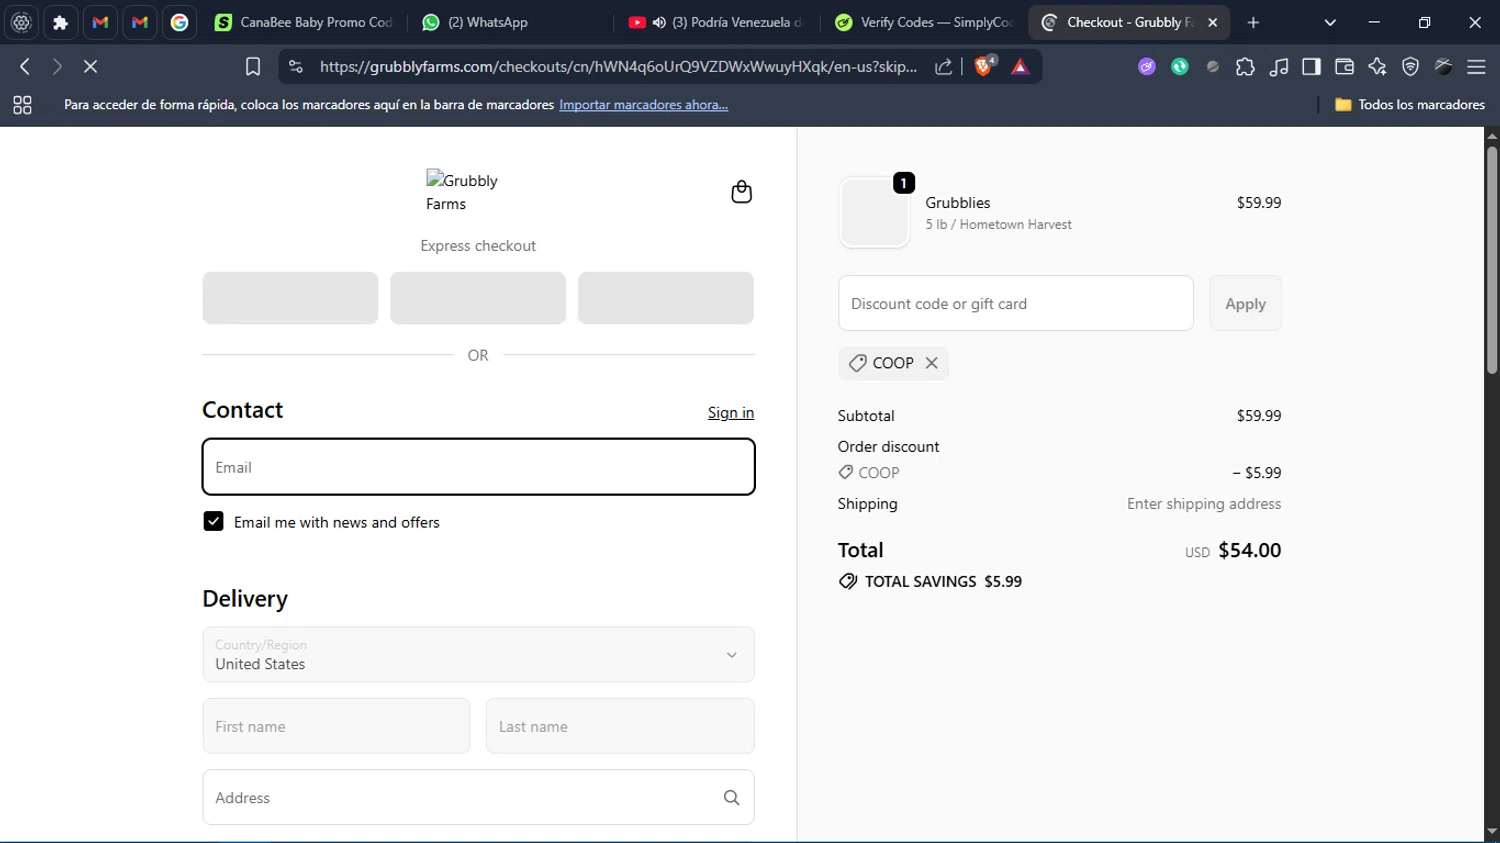
Task: Bookmark this page with the bookmark icon
Action: (253, 66)
